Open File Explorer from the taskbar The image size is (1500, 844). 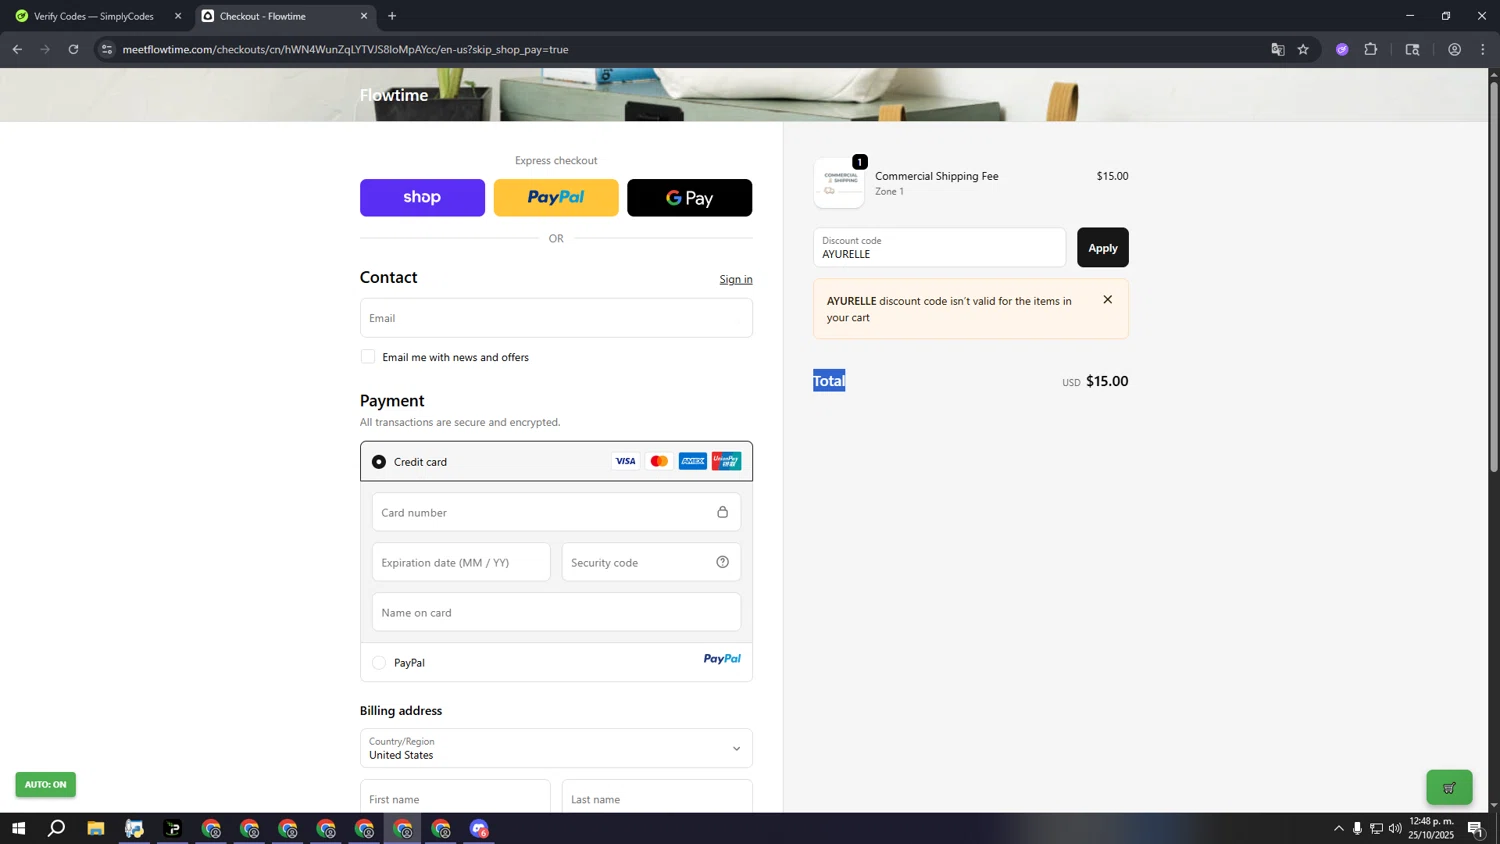pyautogui.click(x=96, y=829)
